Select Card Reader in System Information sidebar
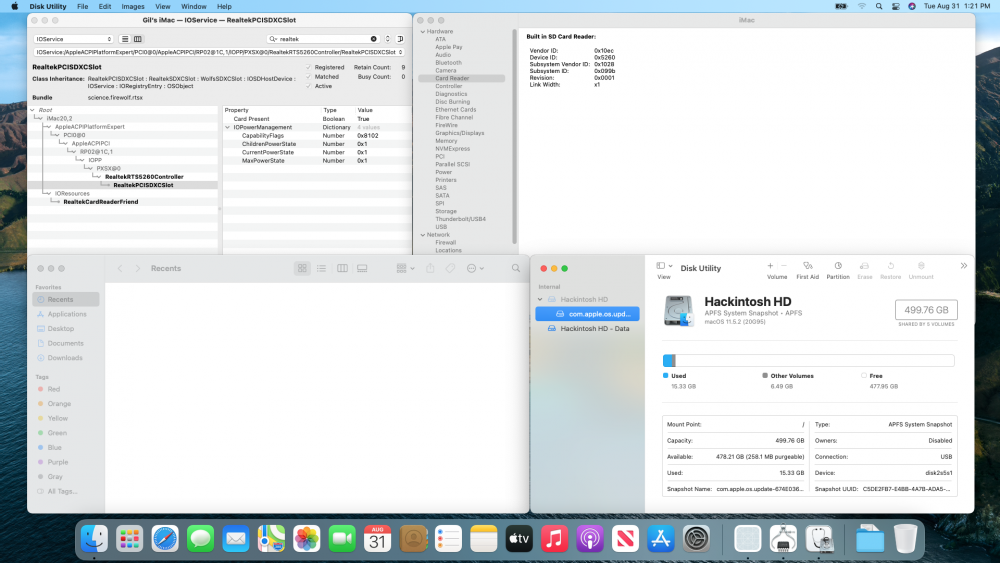This screenshot has height=563, width=1000. [x=462, y=78]
